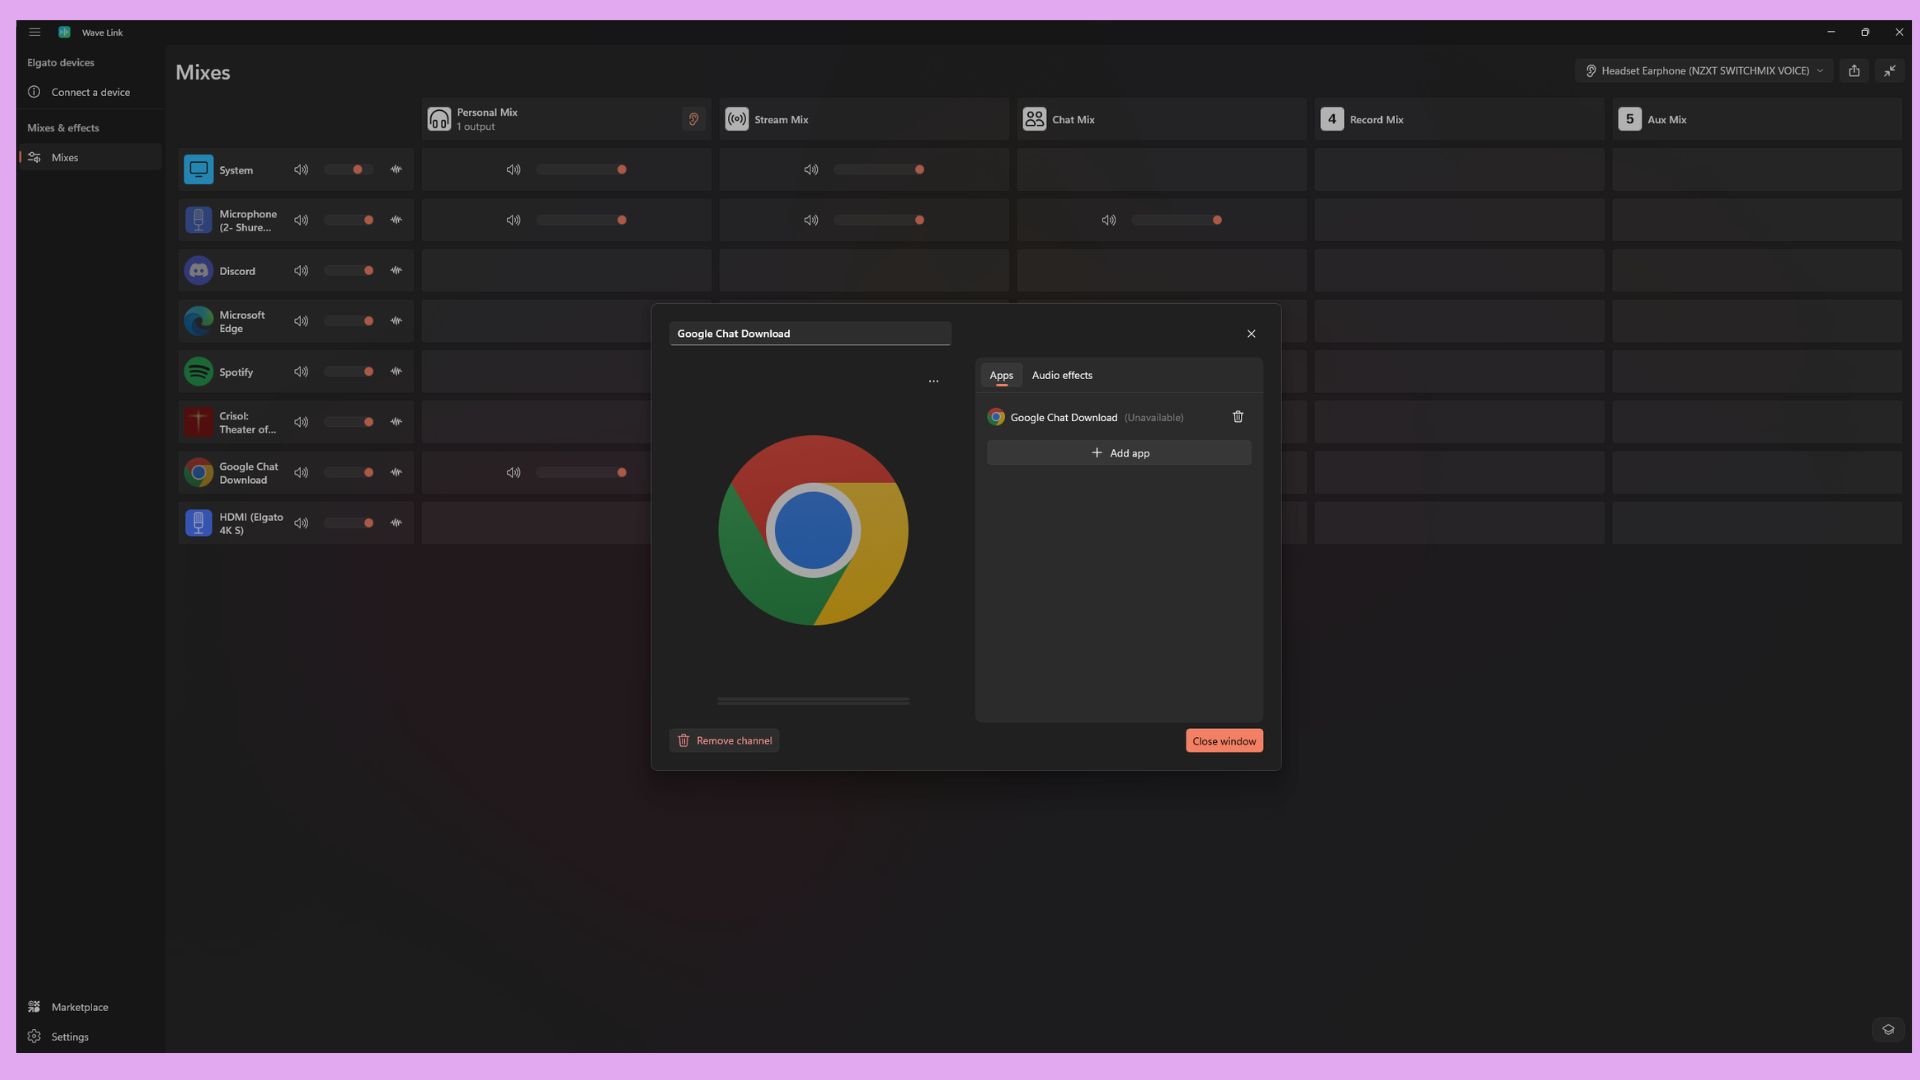The height and width of the screenshot is (1080, 1920).
Task: Open the hamburger menu
Action: 34,32
